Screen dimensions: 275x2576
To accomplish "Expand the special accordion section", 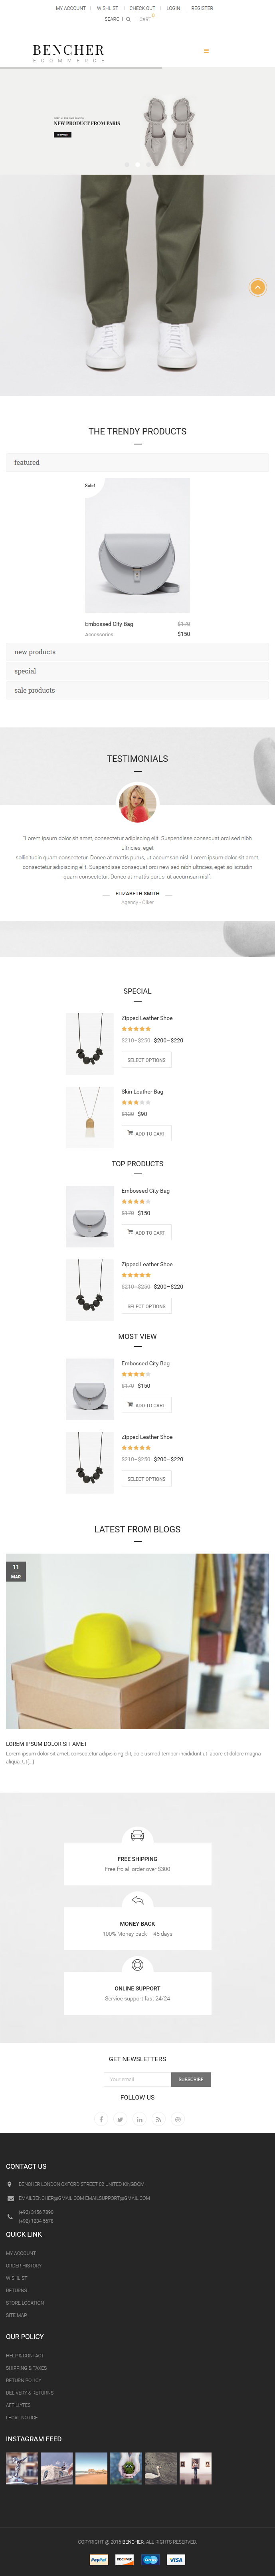I will pos(137,671).
